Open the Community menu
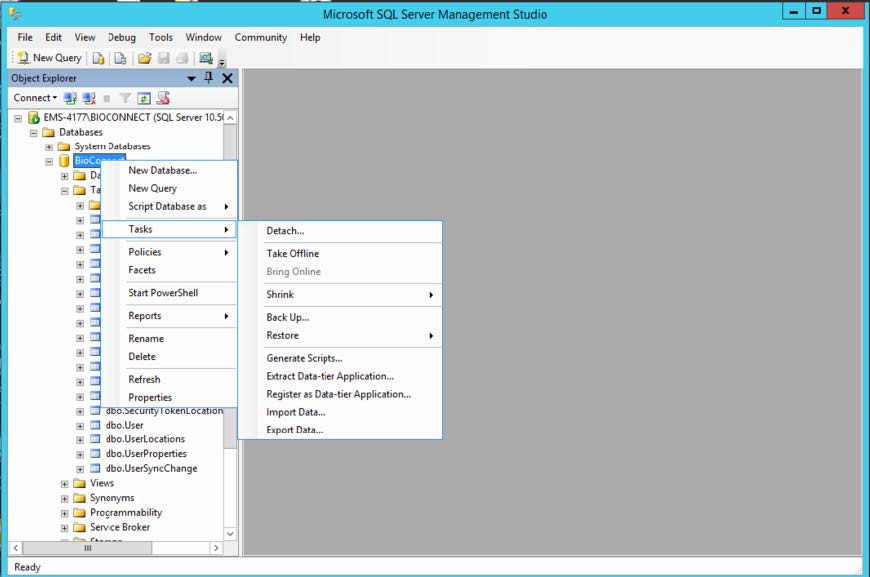Image resolution: width=870 pixels, height=577 pixels. [x=260, y=37]
